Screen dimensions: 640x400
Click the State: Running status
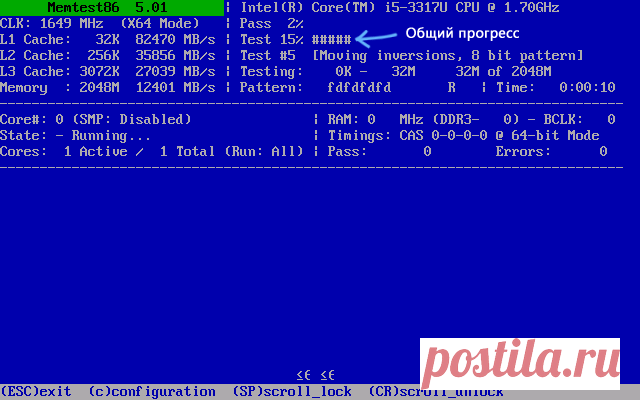[x=76, y=136]
